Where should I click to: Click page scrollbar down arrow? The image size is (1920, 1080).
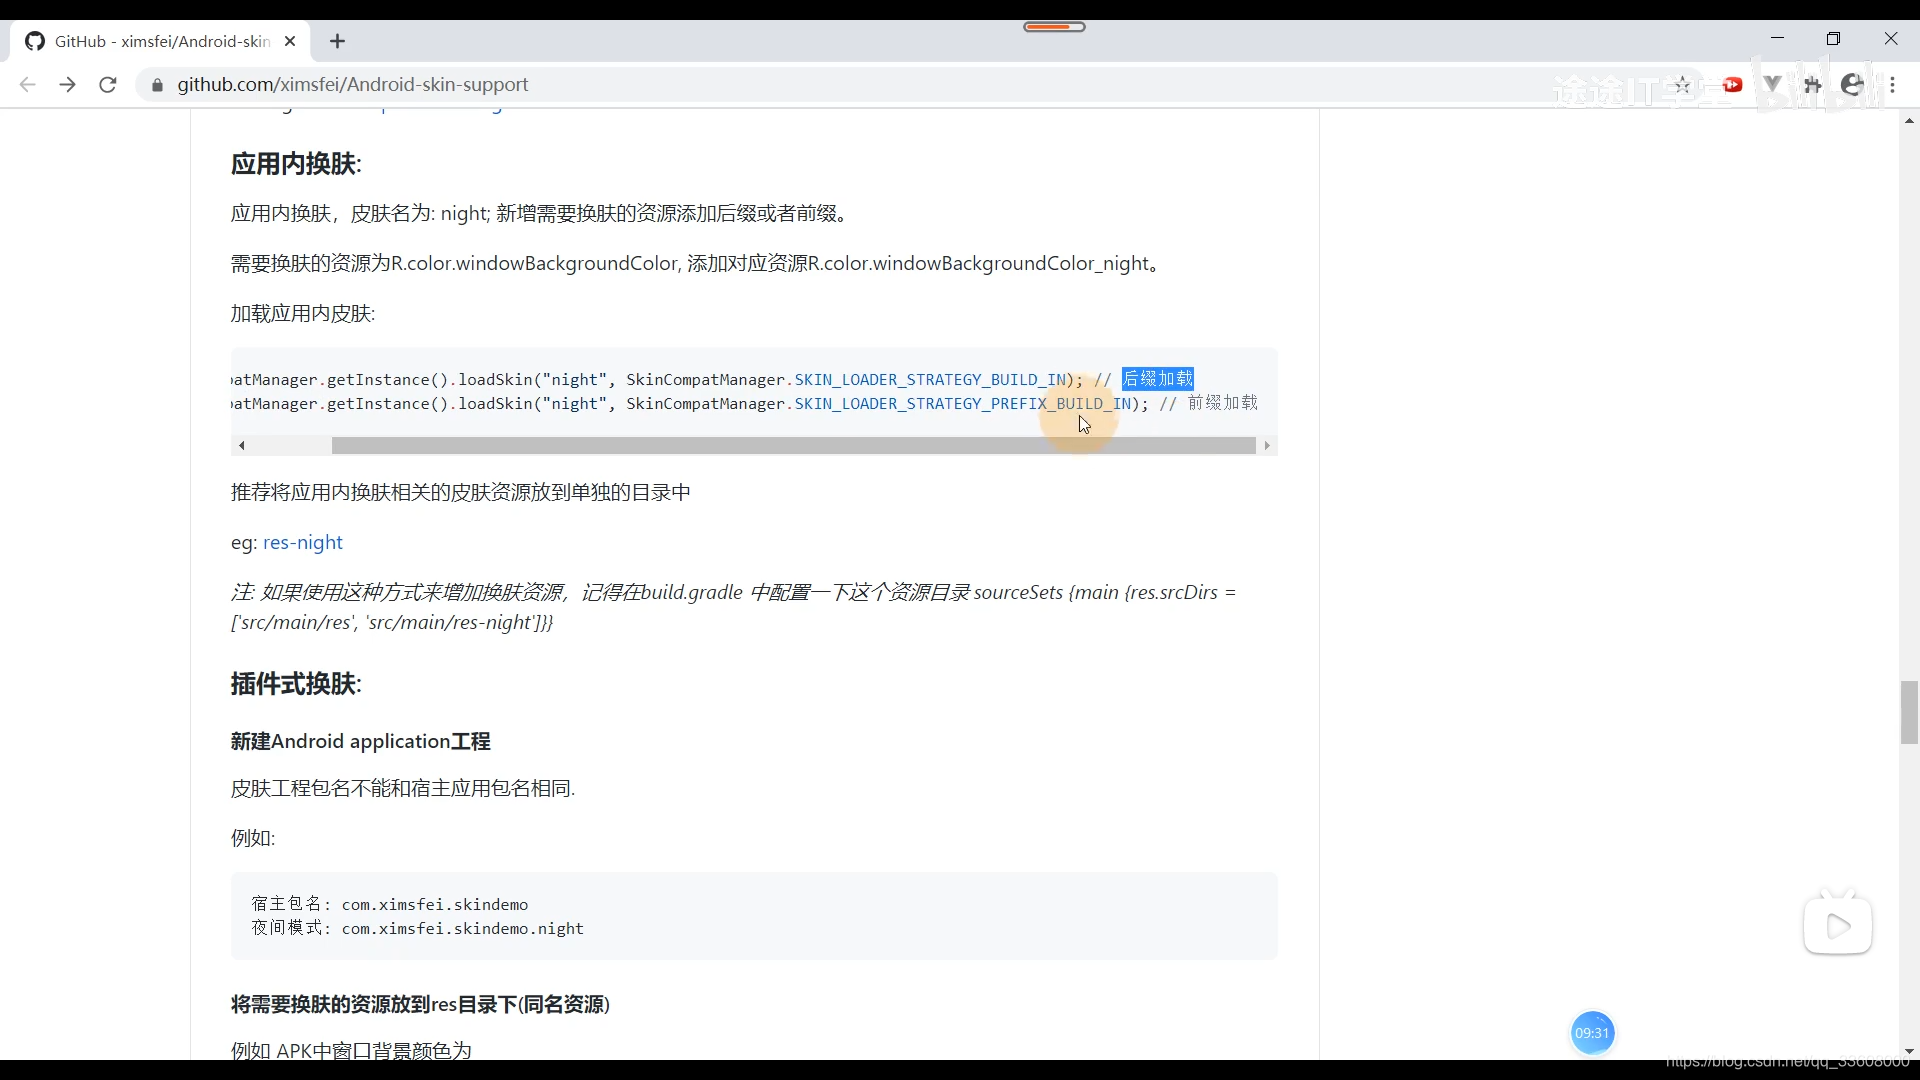[x=1909, y=1051]
